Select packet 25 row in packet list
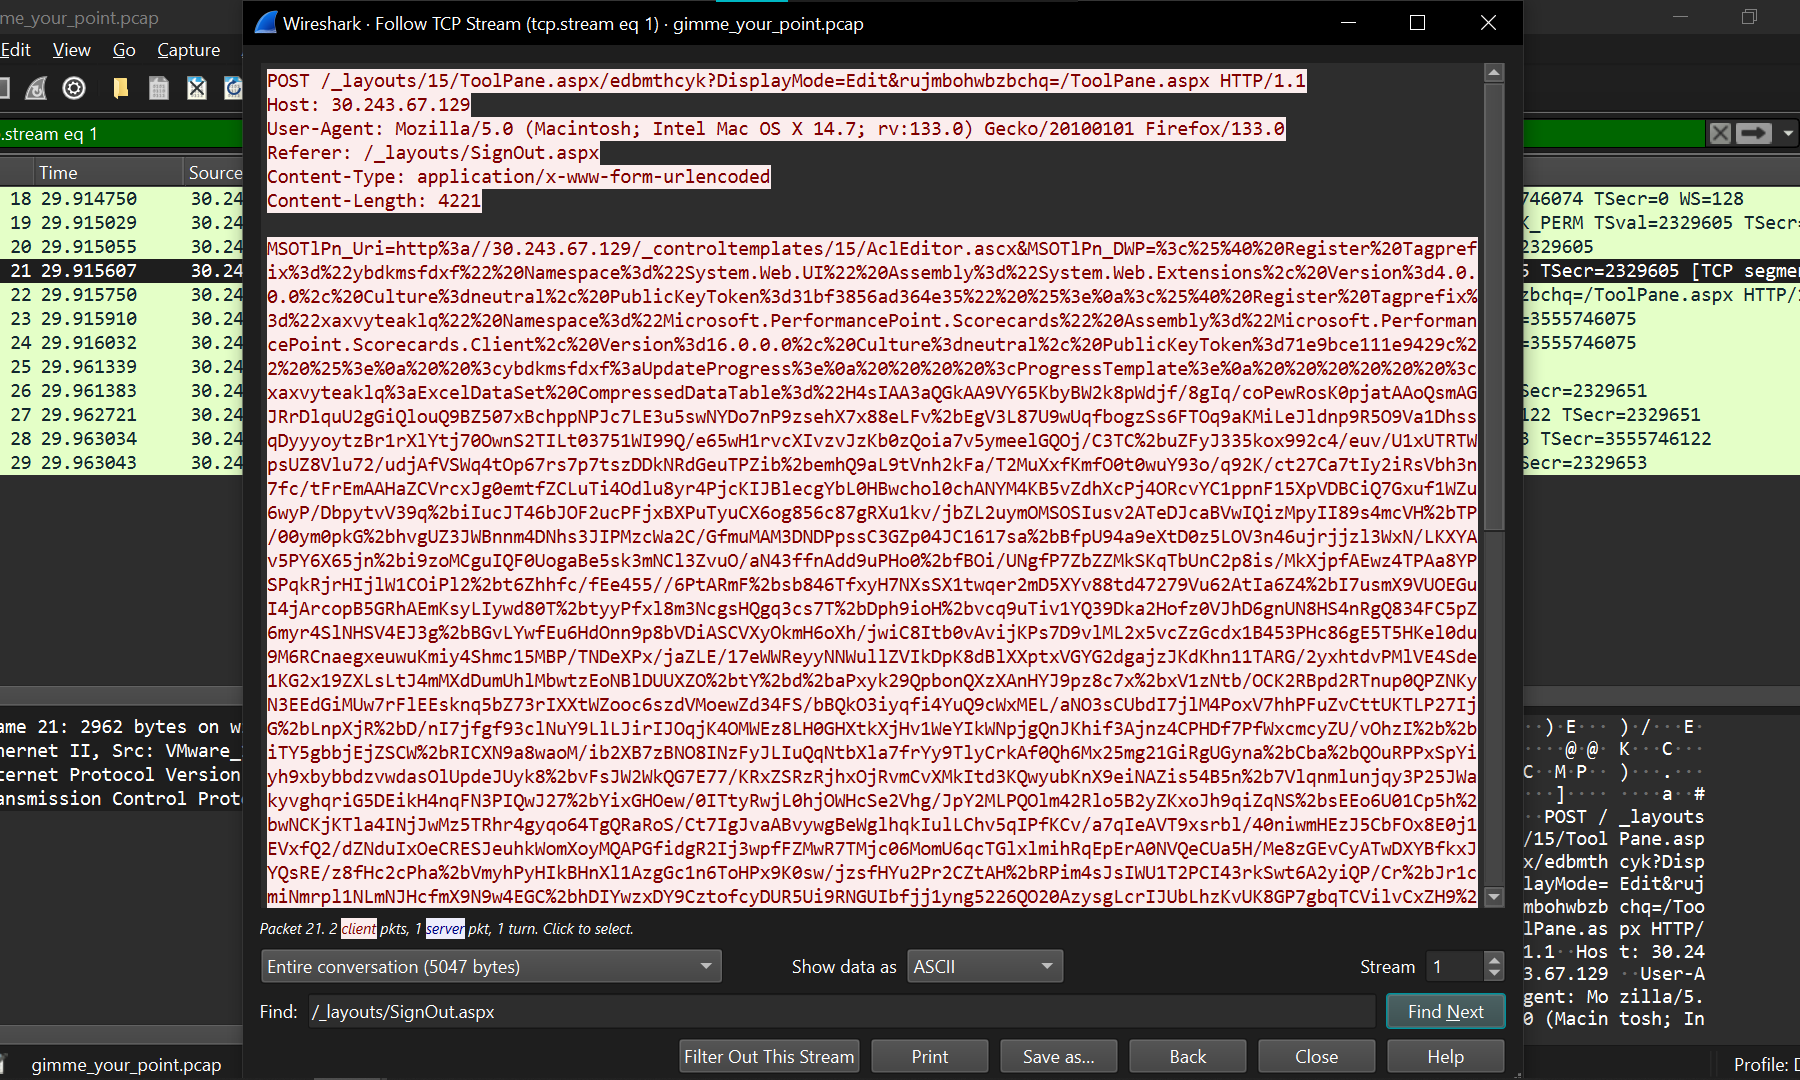The width and height of the screenshot is (1800, 1080). point(121,367)
